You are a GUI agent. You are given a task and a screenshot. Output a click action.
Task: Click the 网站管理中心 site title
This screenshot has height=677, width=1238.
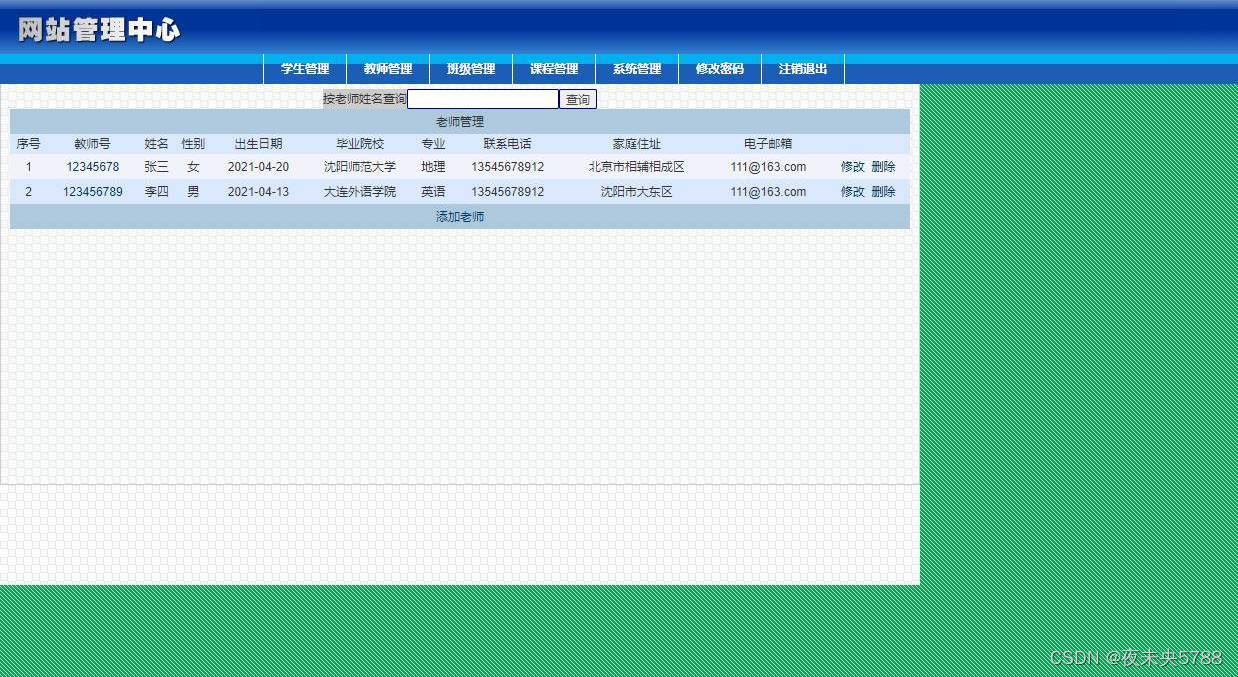point(99,30)
